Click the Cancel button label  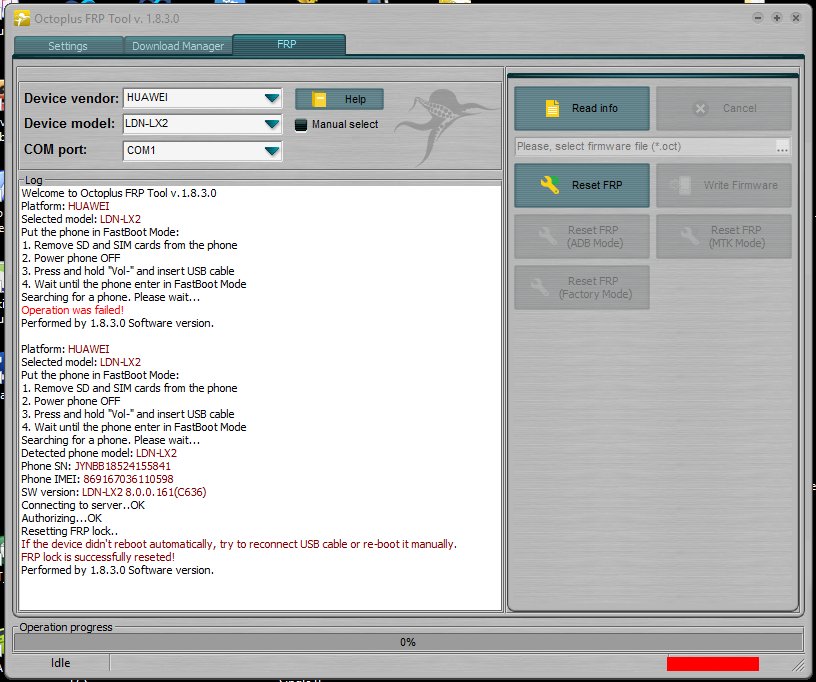click(x=740, y=108)
